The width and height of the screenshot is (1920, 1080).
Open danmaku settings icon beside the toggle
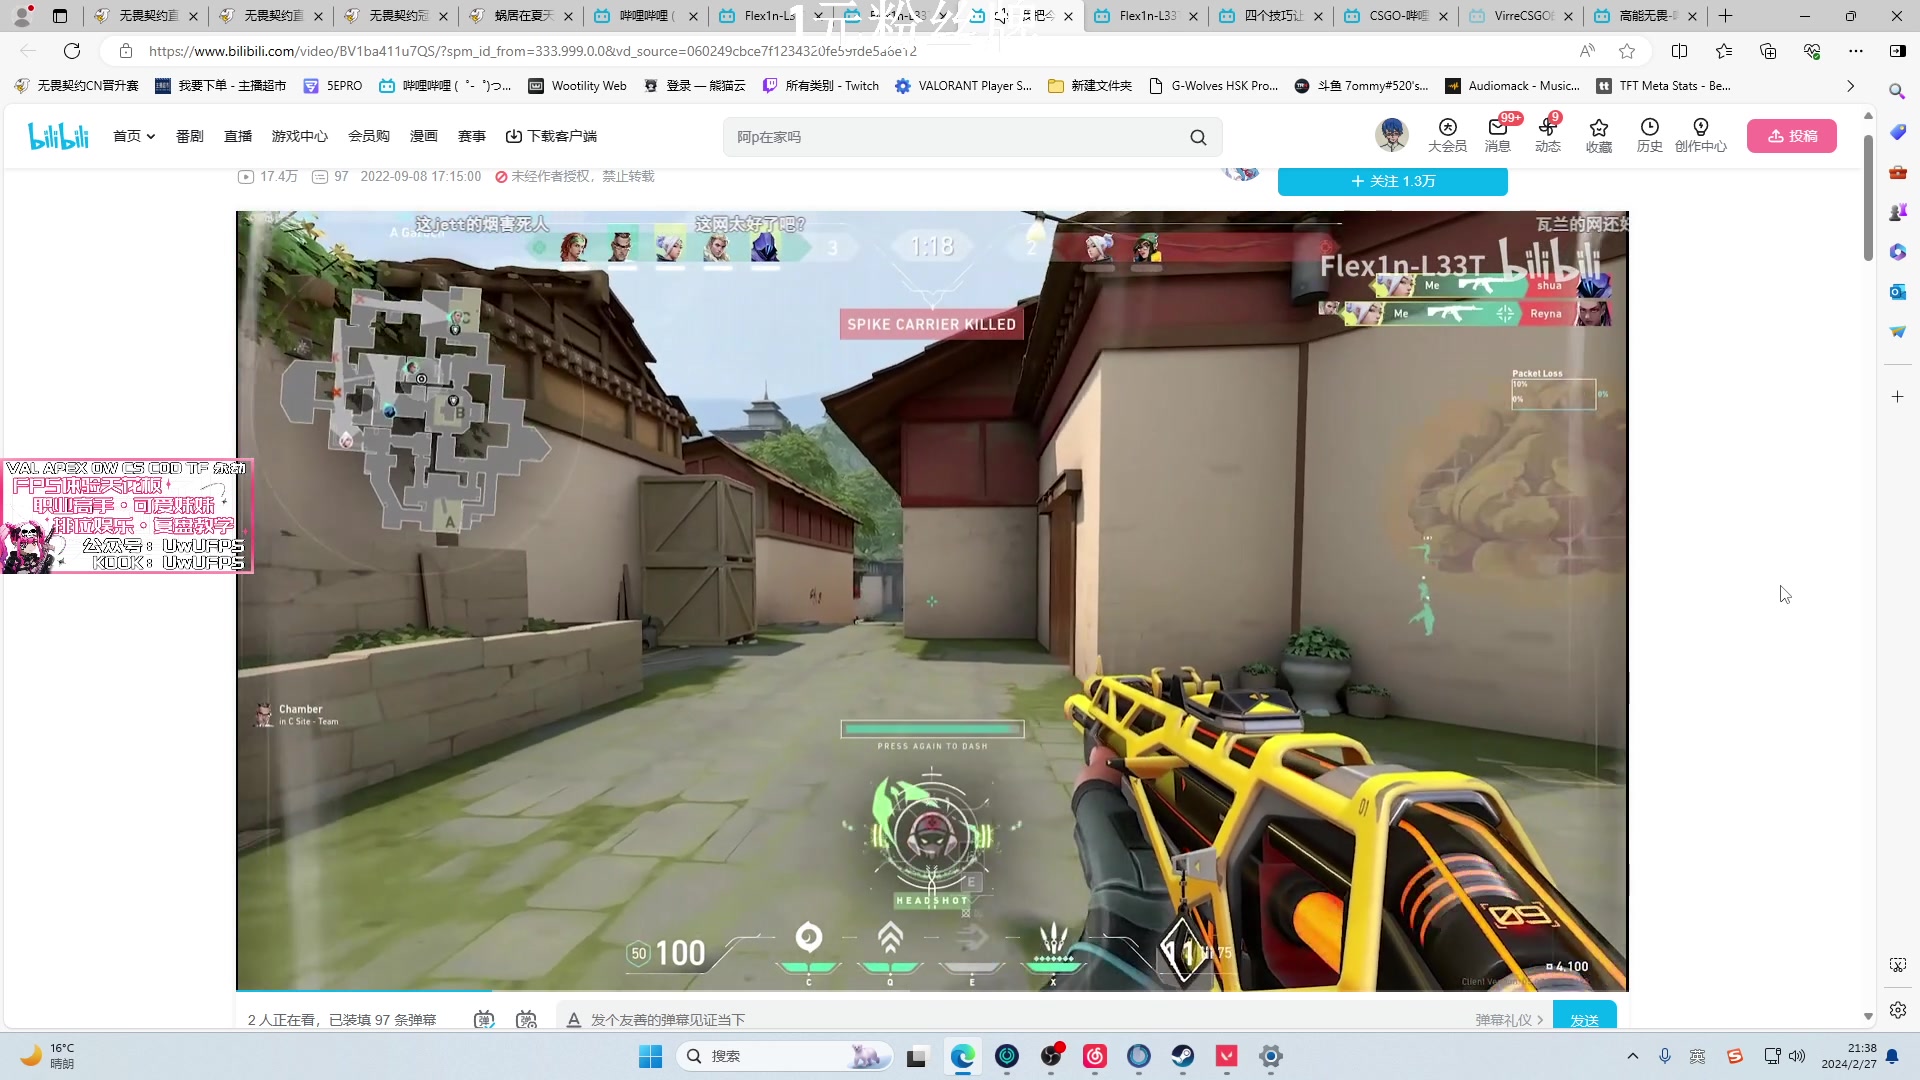[x=526, y=1019]
